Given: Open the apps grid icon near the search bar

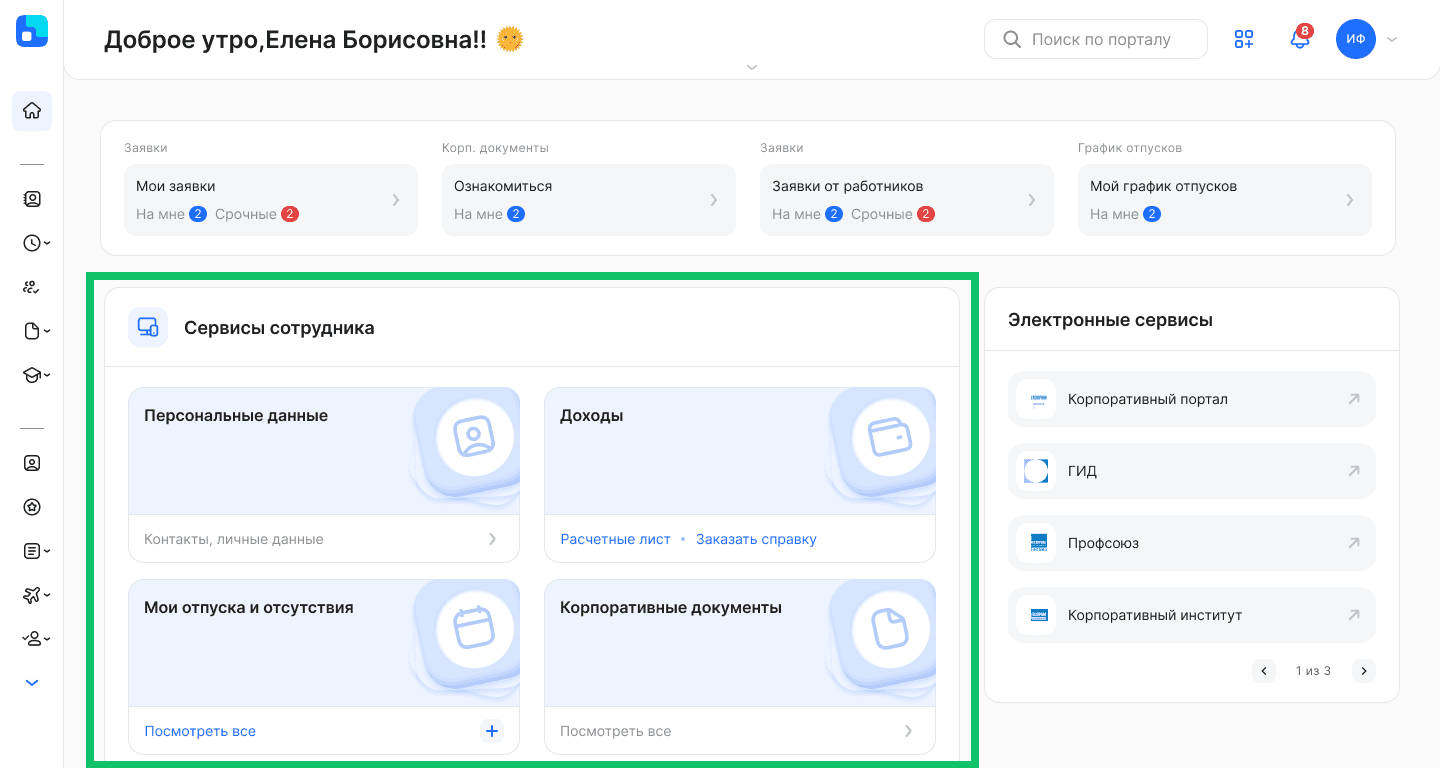Looking at the screenshot, I should click(x=1244, y=39).
